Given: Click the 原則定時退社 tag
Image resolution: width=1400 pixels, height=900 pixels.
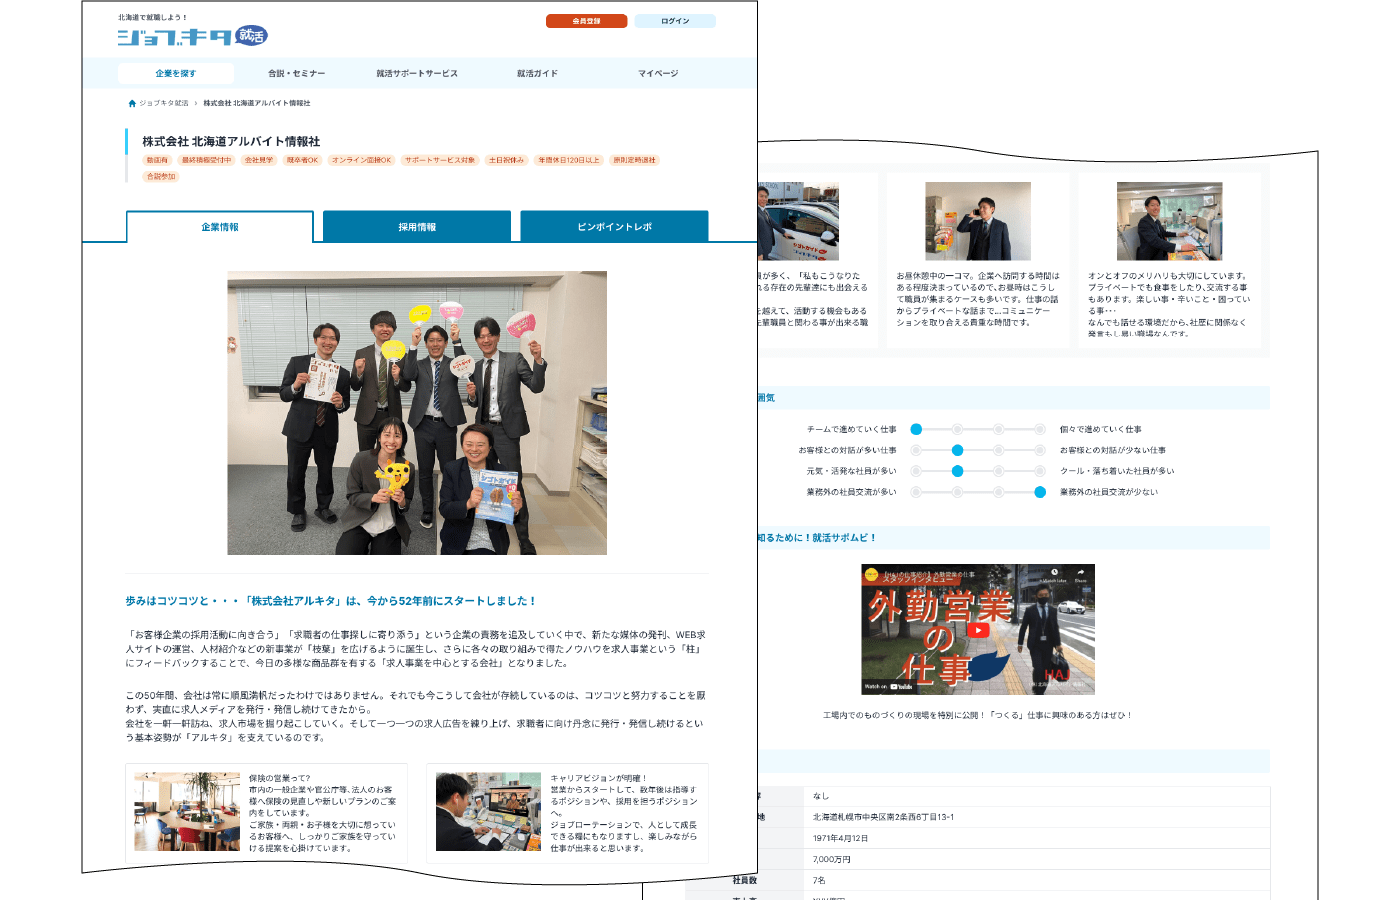Looking at the screenshot, I should click(x=635, y=160).
